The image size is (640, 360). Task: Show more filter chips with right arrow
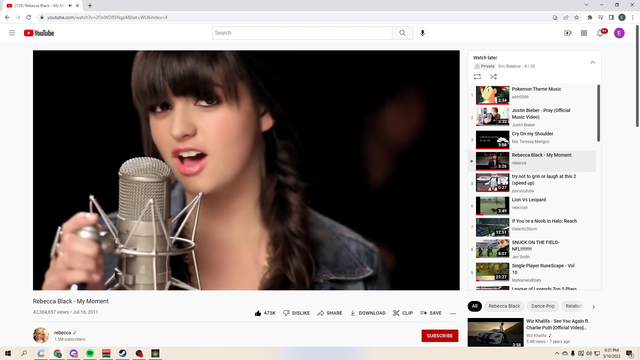tap(593, 307)
